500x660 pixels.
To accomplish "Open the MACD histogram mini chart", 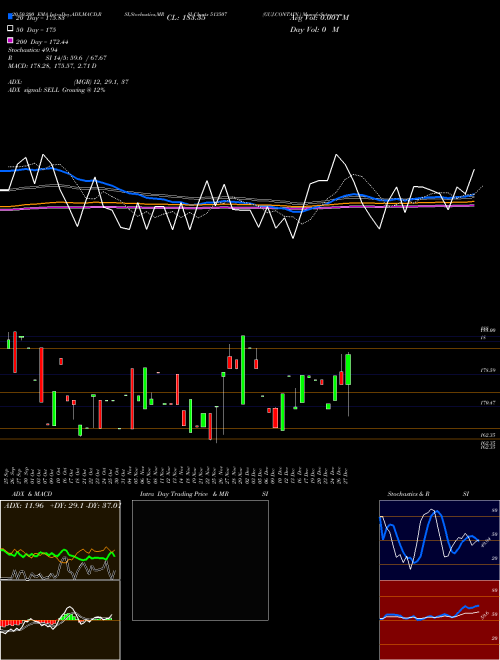I will point(60,620).
